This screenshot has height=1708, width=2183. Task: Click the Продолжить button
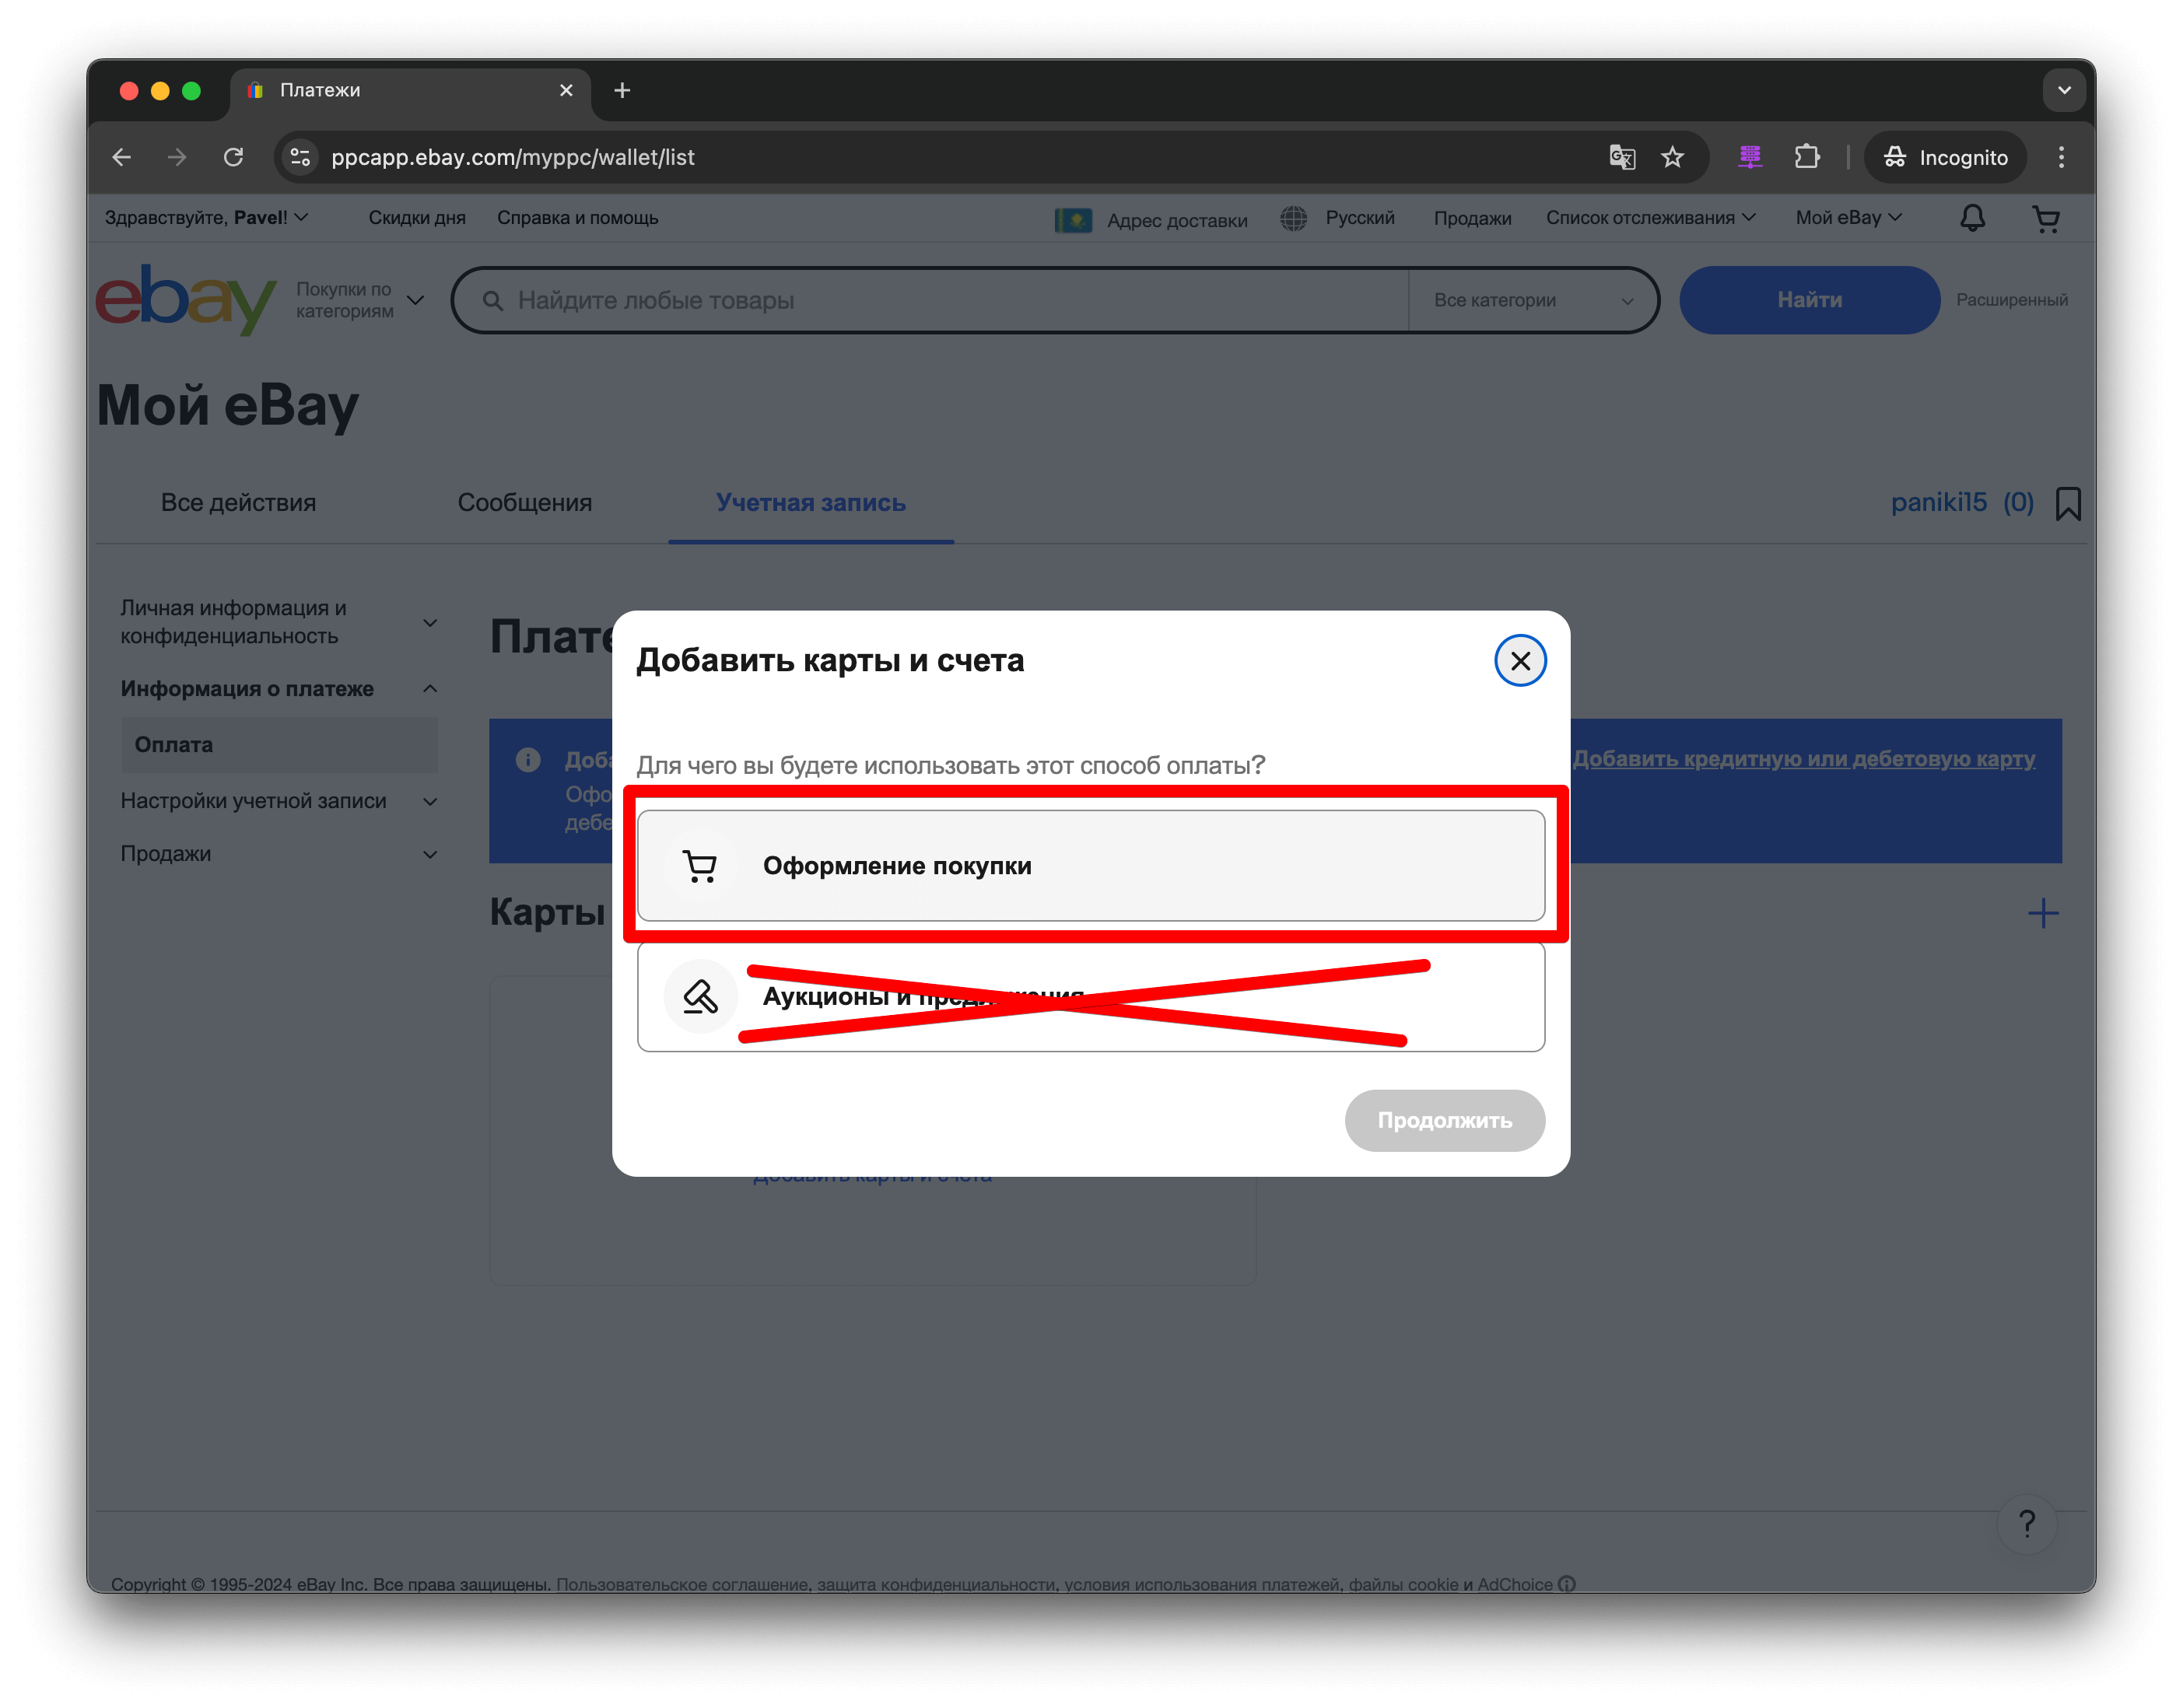[x=1444, y=1120]
